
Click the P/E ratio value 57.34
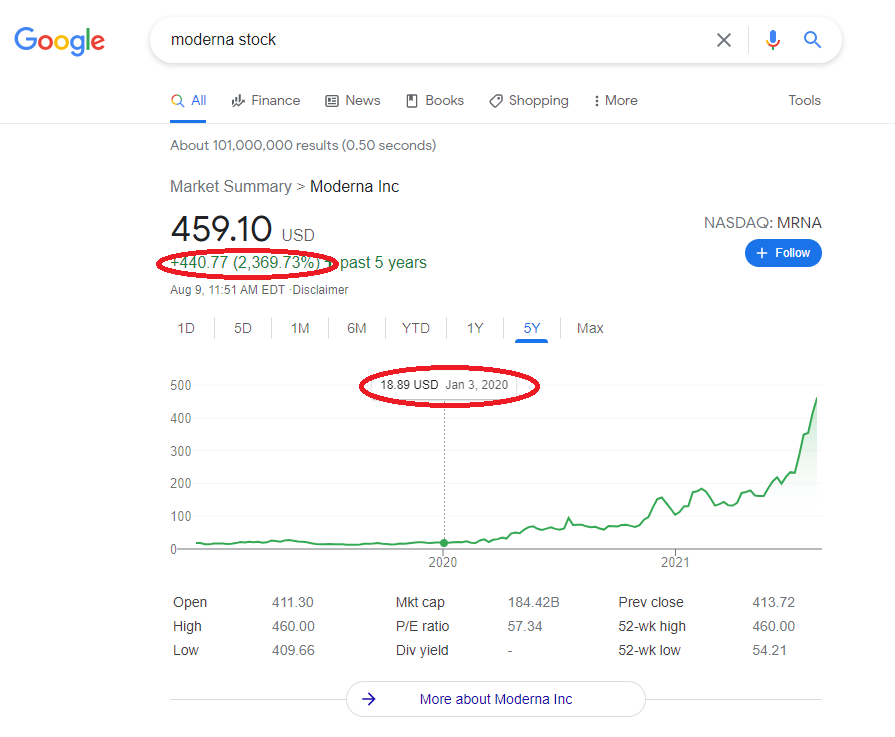coord(525,626)
